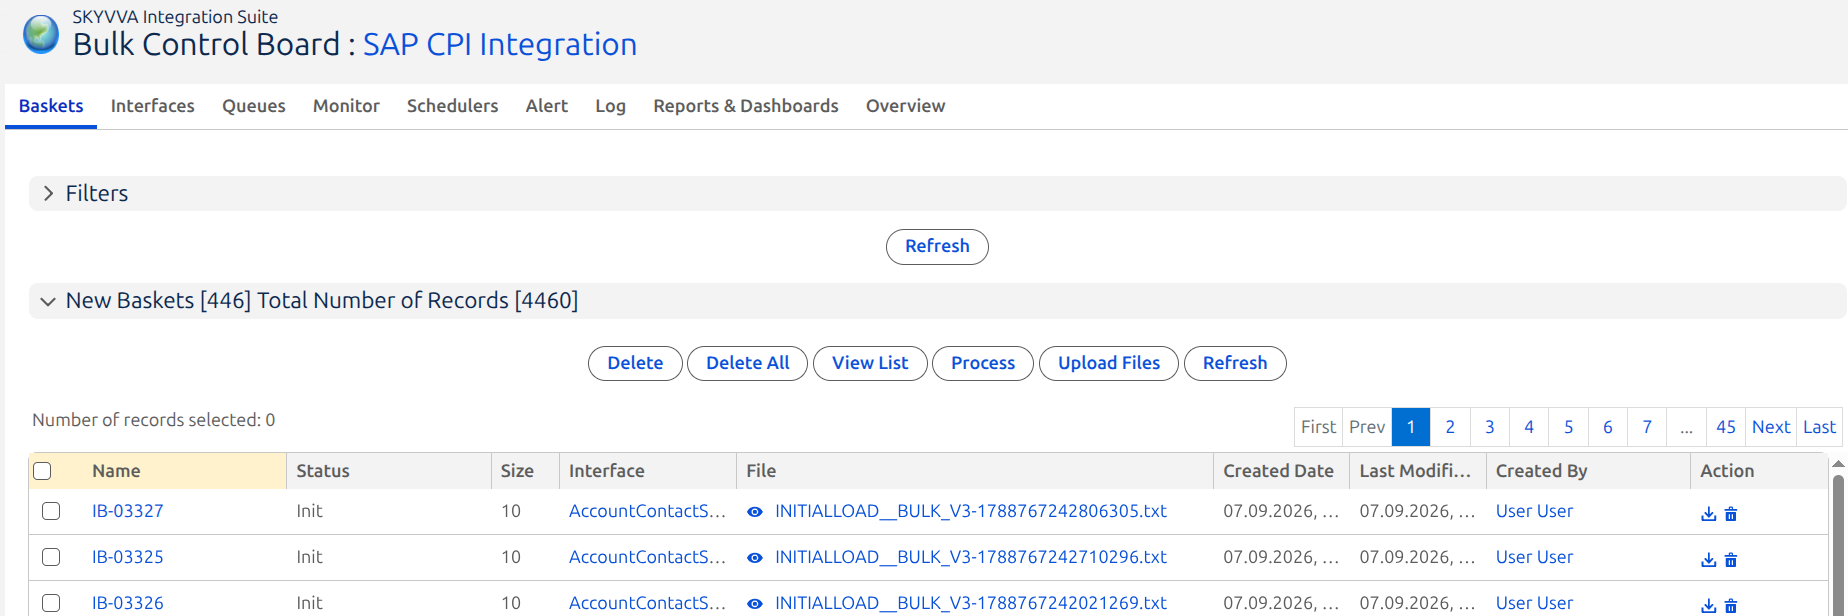Viewport: 1848px width, 616px height.
Task: Click the Upload Files button
Action: 1109,363
